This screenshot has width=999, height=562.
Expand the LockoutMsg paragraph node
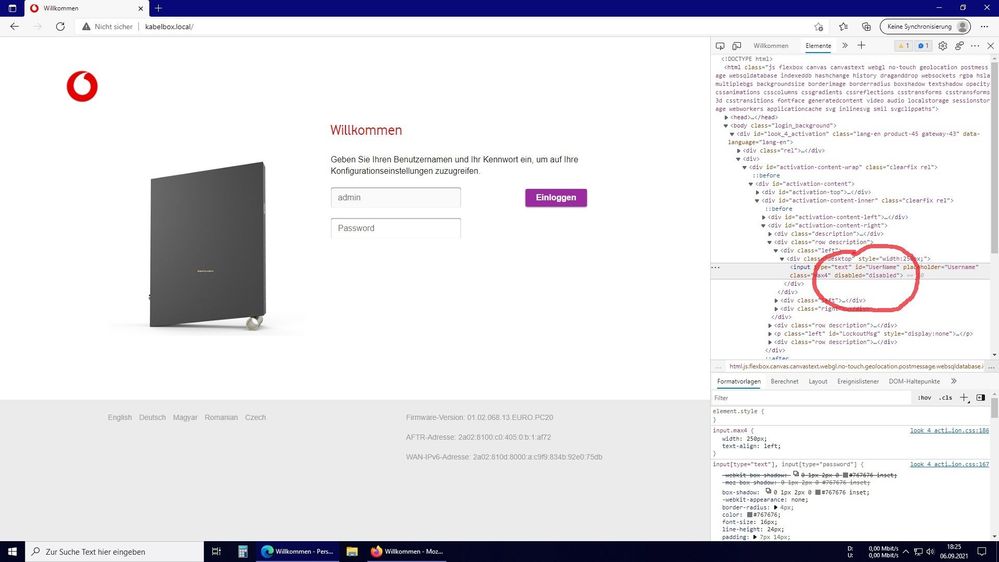[x=770, y=333]
